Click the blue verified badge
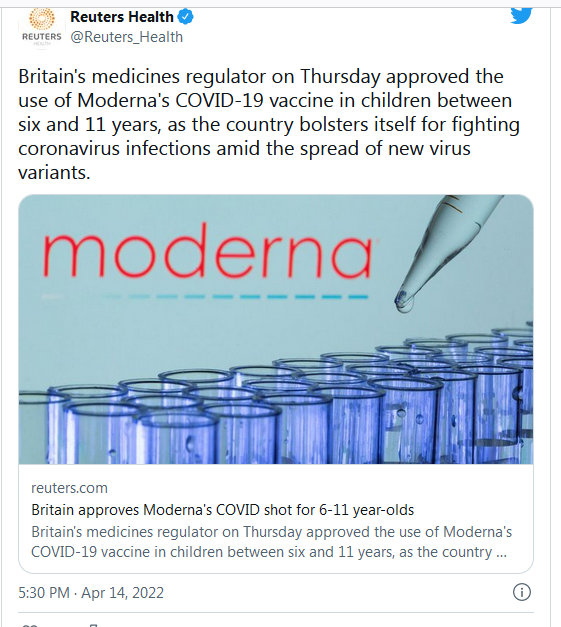The height and width of the screenshot is (627, 561). 186,17
